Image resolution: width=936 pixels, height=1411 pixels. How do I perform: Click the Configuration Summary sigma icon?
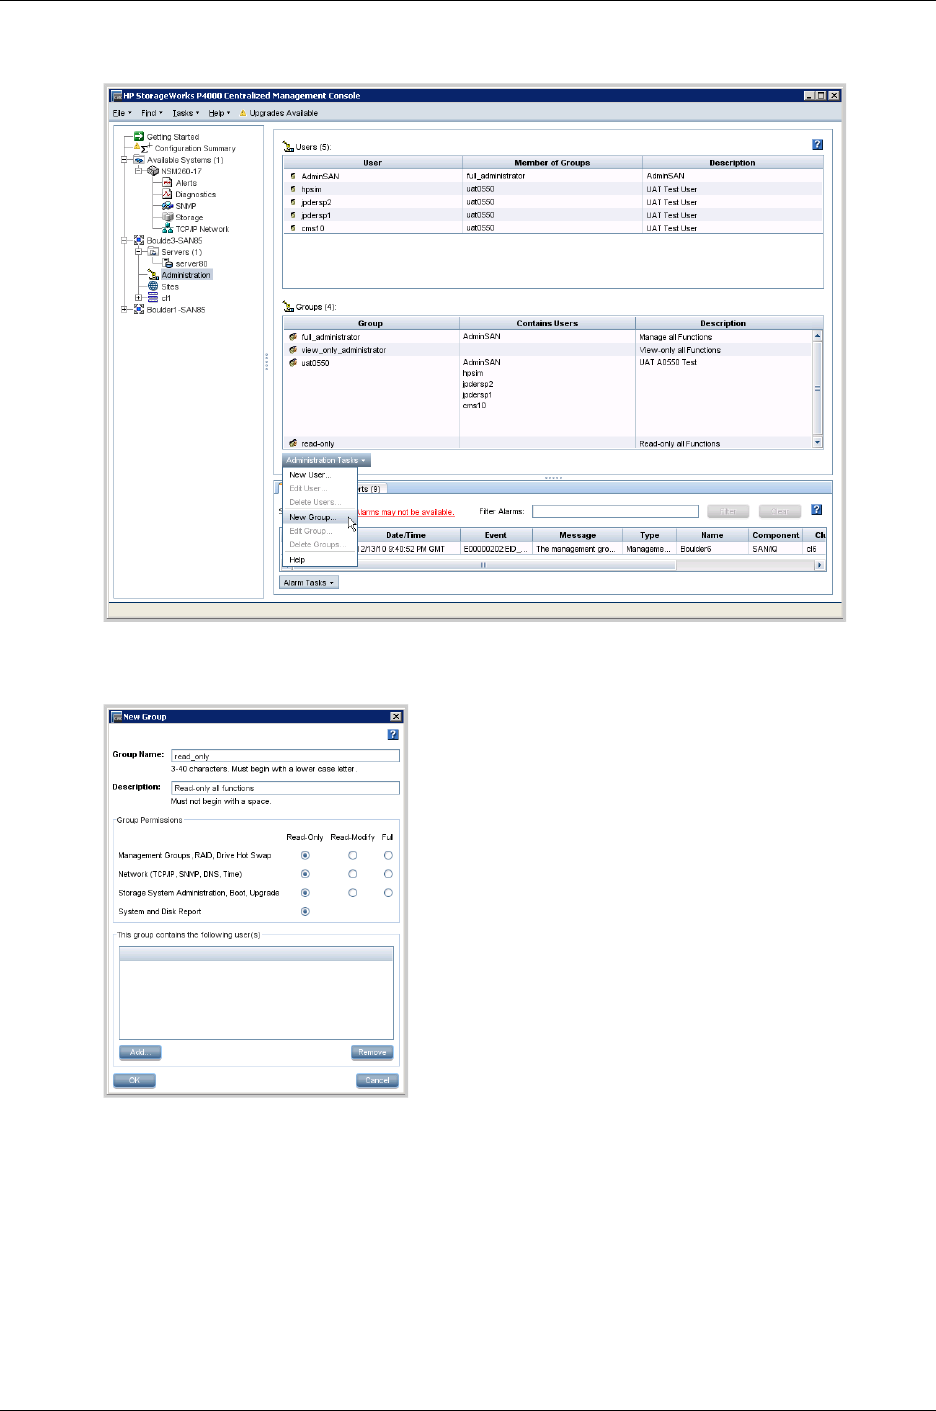pos(144,148)
